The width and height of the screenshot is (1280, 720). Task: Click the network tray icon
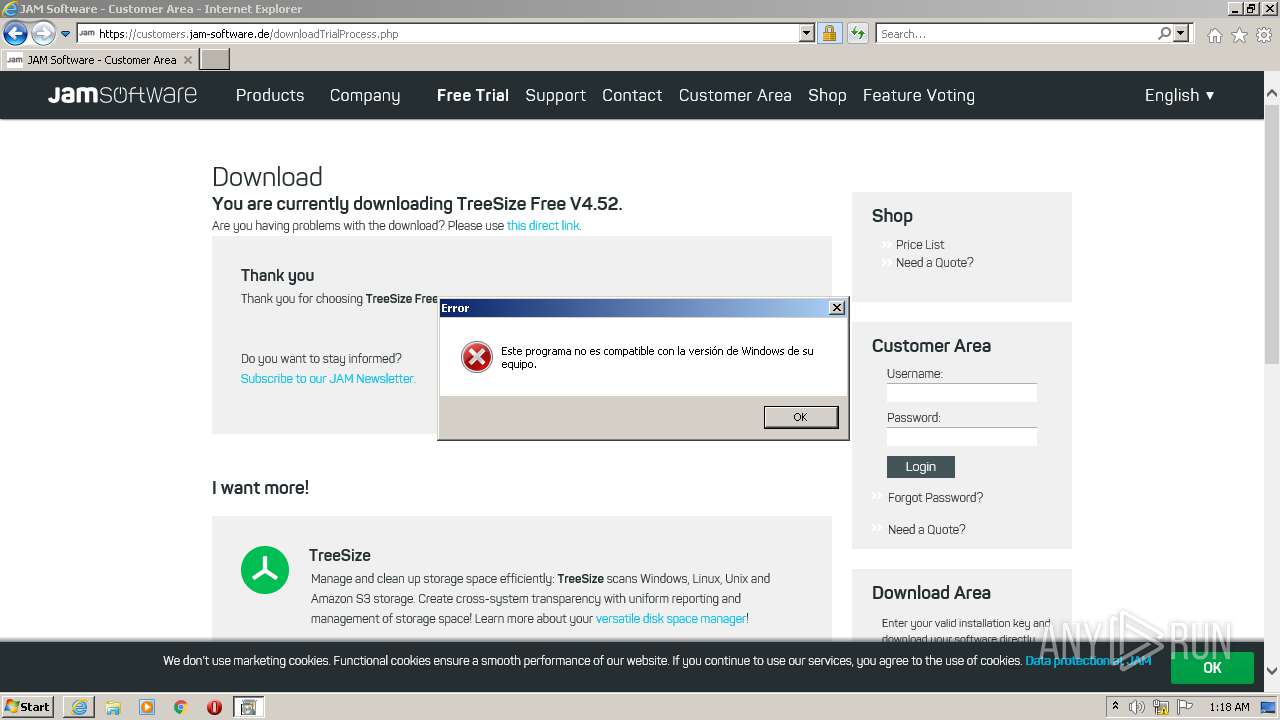[1161, 707]
